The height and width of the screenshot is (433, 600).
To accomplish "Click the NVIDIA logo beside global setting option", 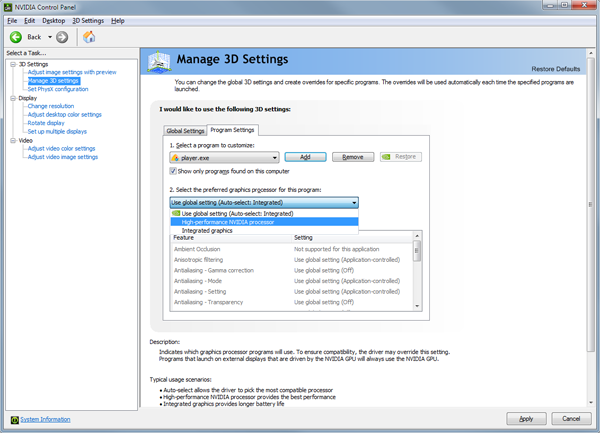I will point(176,213).
